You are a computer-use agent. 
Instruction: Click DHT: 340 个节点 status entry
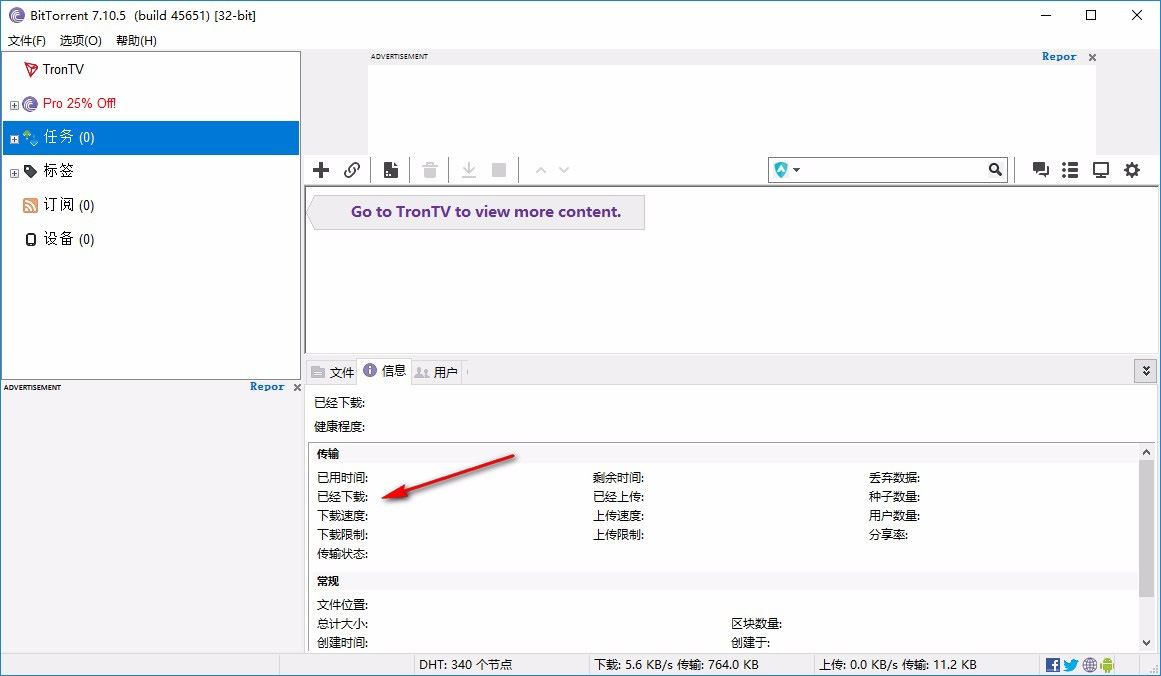pyautogui.click(x=466, y=665)
